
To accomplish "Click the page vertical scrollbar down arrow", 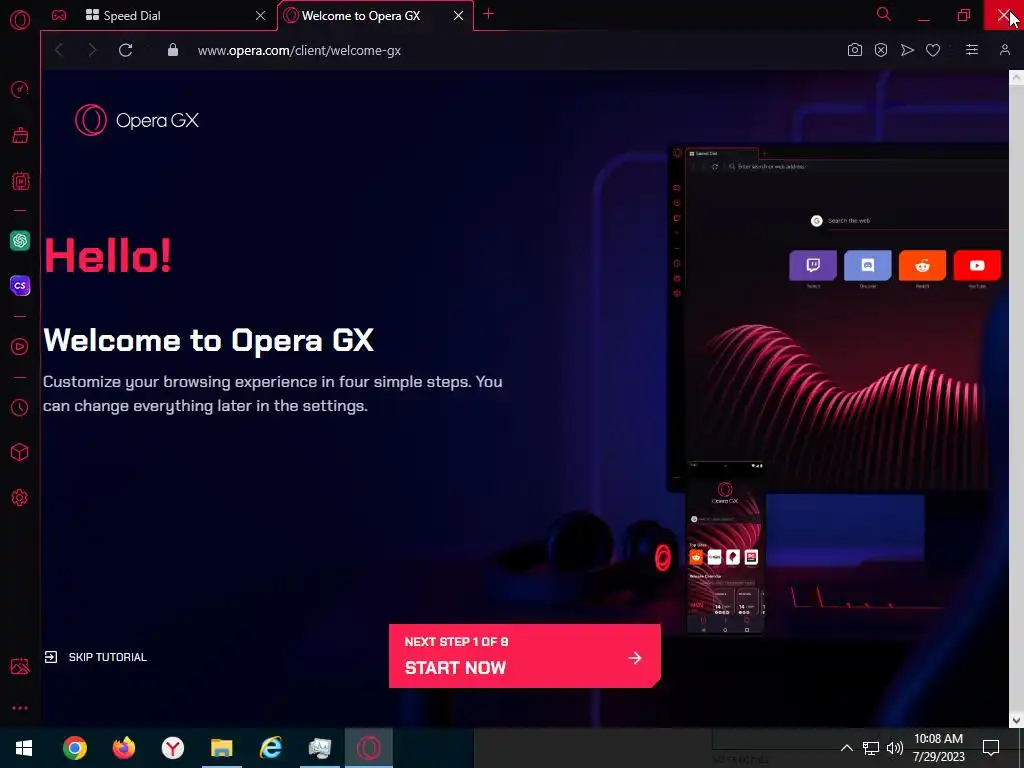I will [x=1016, y=720].
